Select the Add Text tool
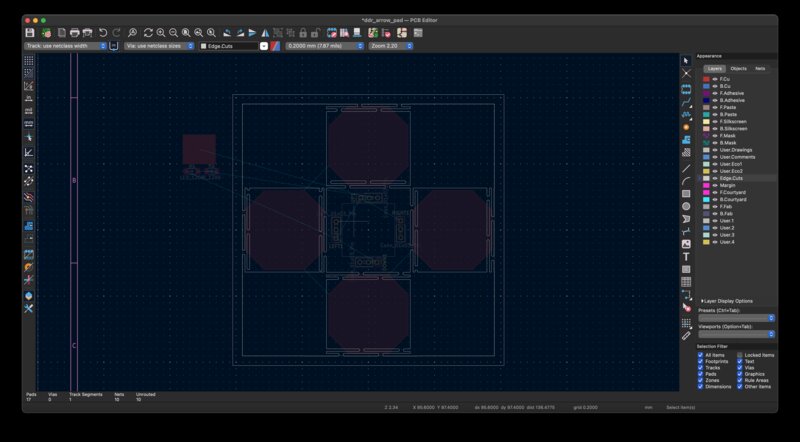The width and height of the screenshot is (800, 442). tap(686, 257)
